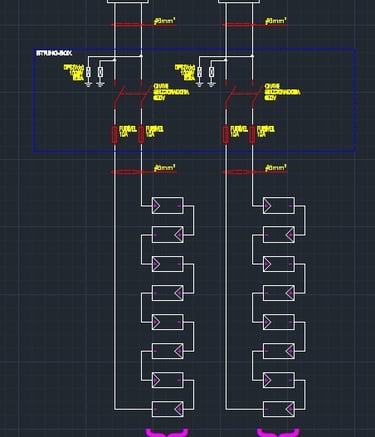
Task: Click the right circuit's outer DPS surge protector symbol
Action: [x=199, y=72]
